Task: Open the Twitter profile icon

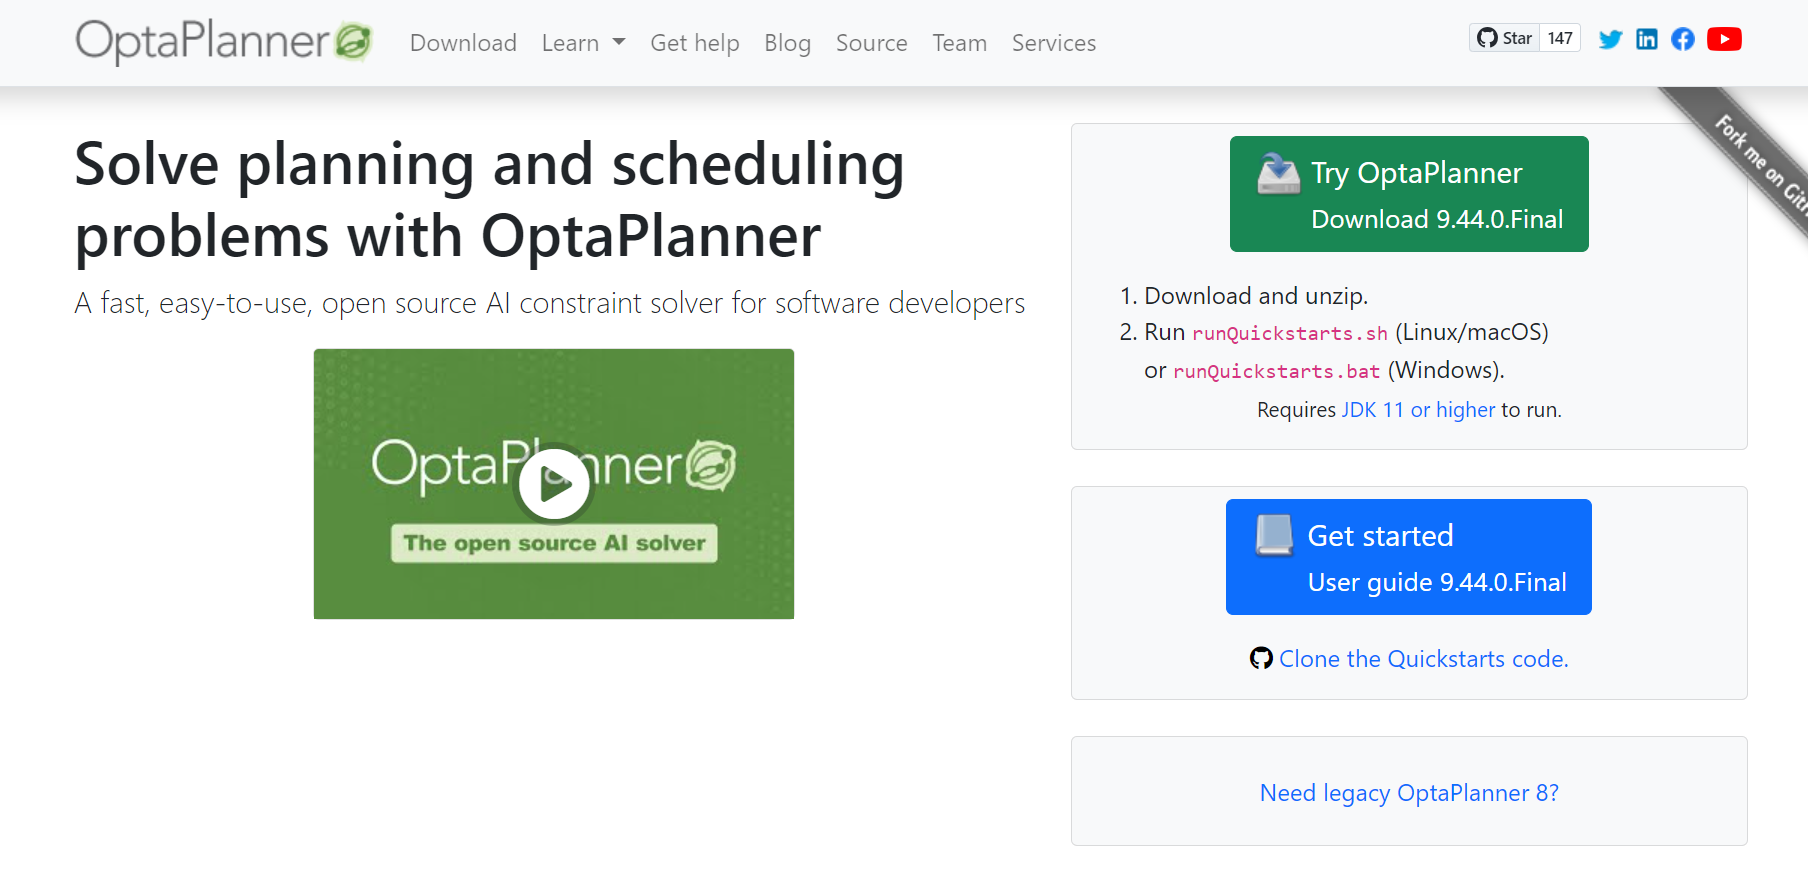Action: tap(1610, 39)
